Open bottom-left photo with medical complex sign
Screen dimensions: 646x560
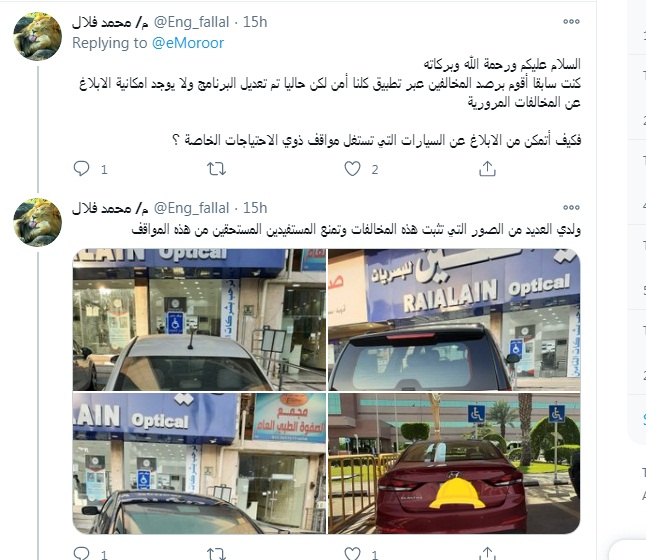[199, 464]
